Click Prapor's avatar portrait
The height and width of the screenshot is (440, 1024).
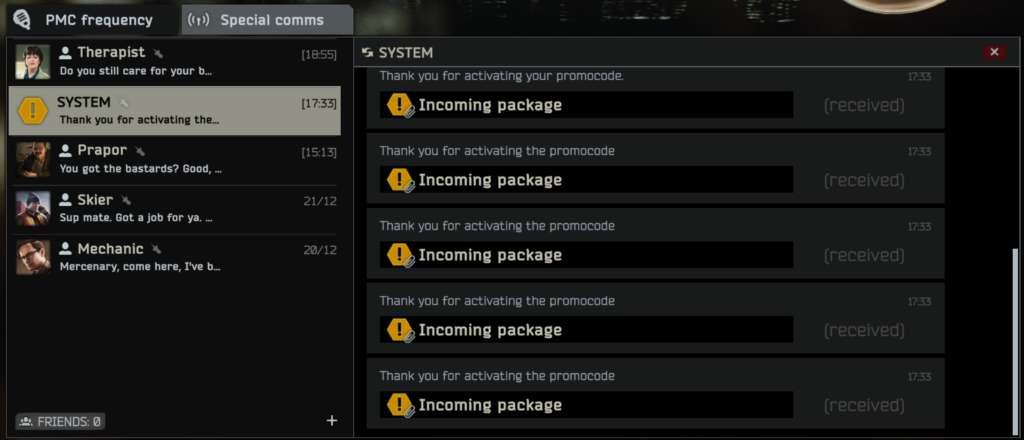click(x=32, y=159)
